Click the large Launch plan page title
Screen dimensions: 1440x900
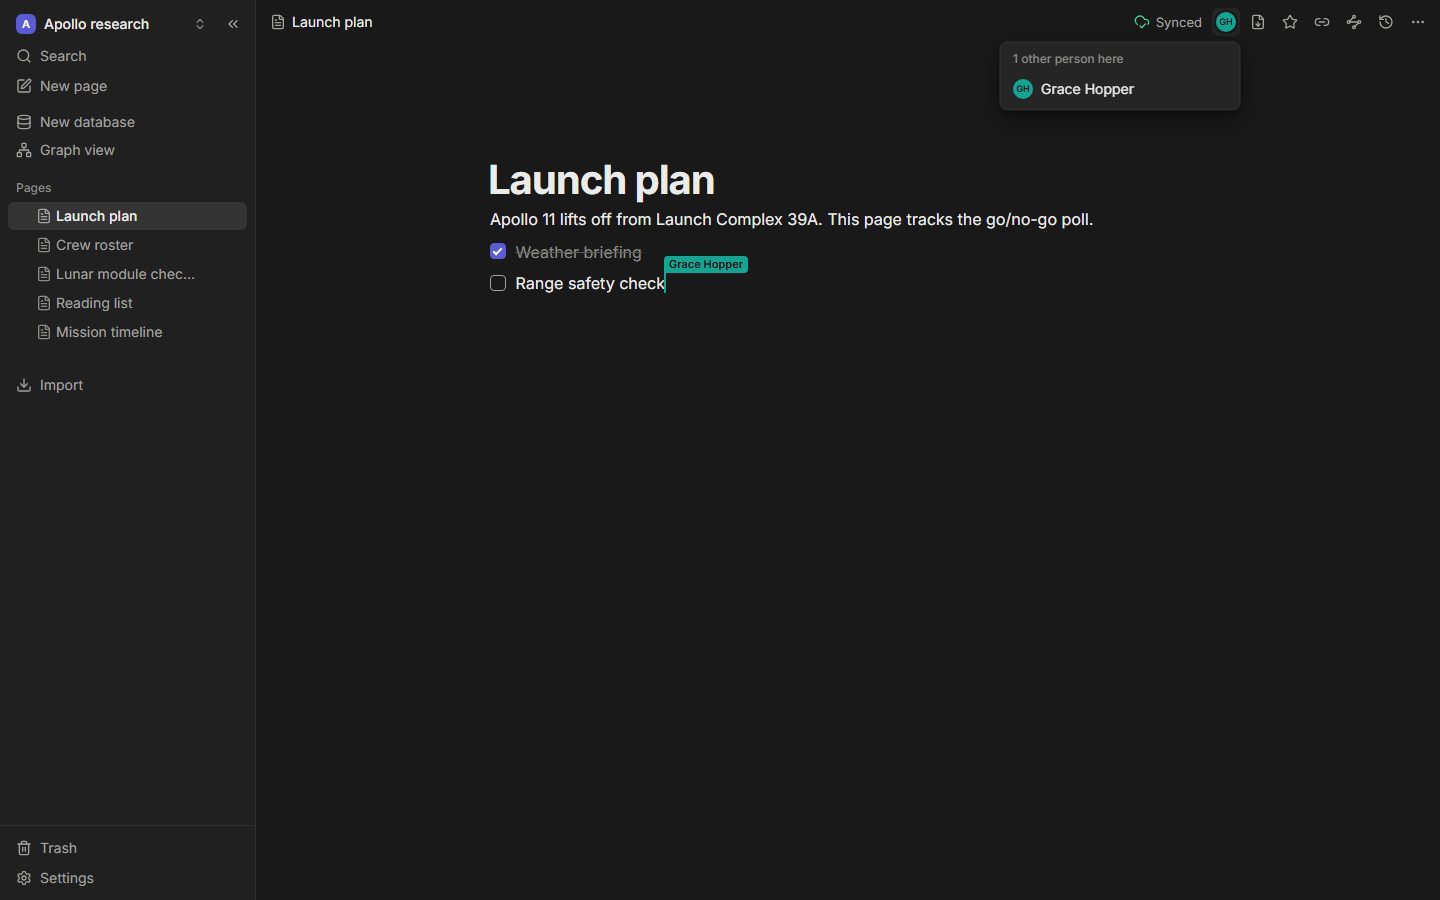click(602, 180)
